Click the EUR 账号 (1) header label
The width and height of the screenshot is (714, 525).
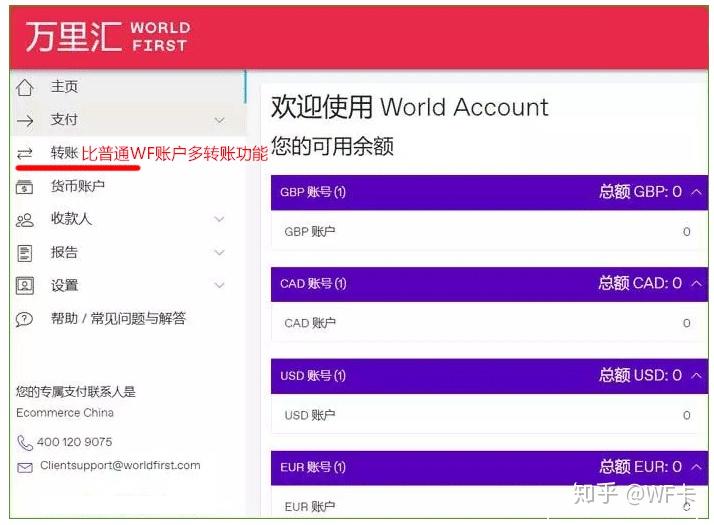point(313,467)
